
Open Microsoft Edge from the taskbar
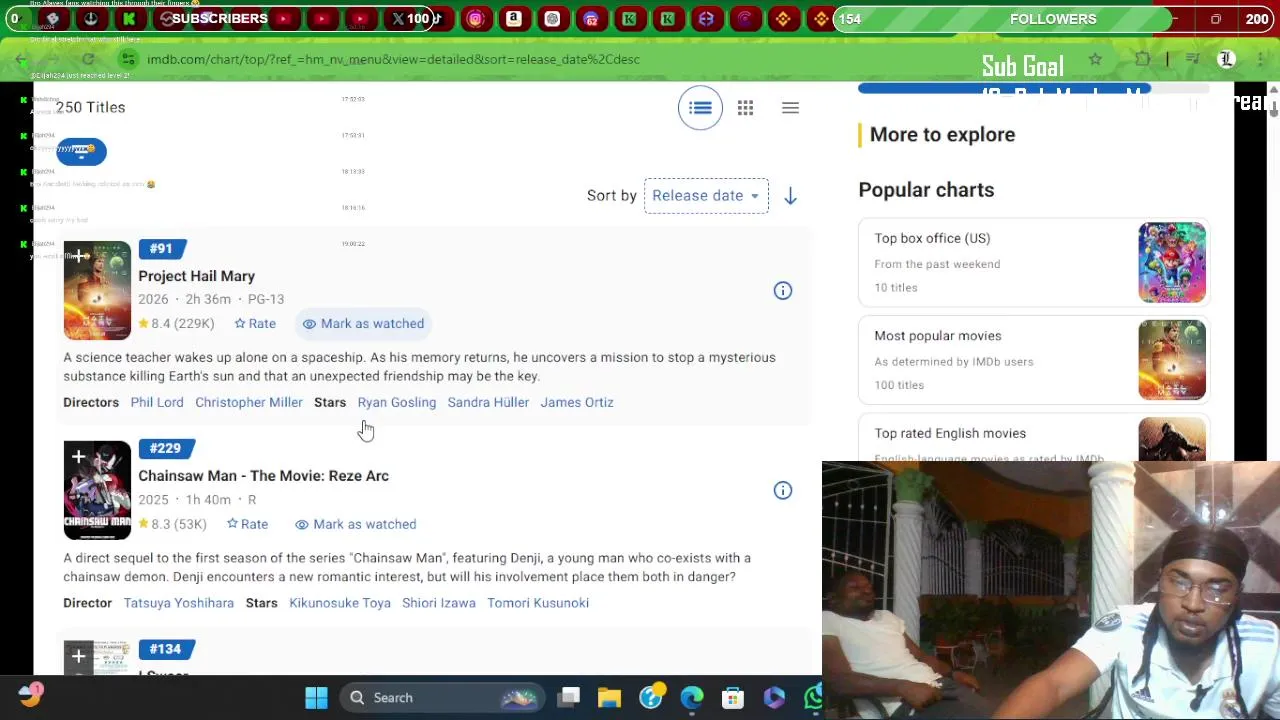(691, 698)
